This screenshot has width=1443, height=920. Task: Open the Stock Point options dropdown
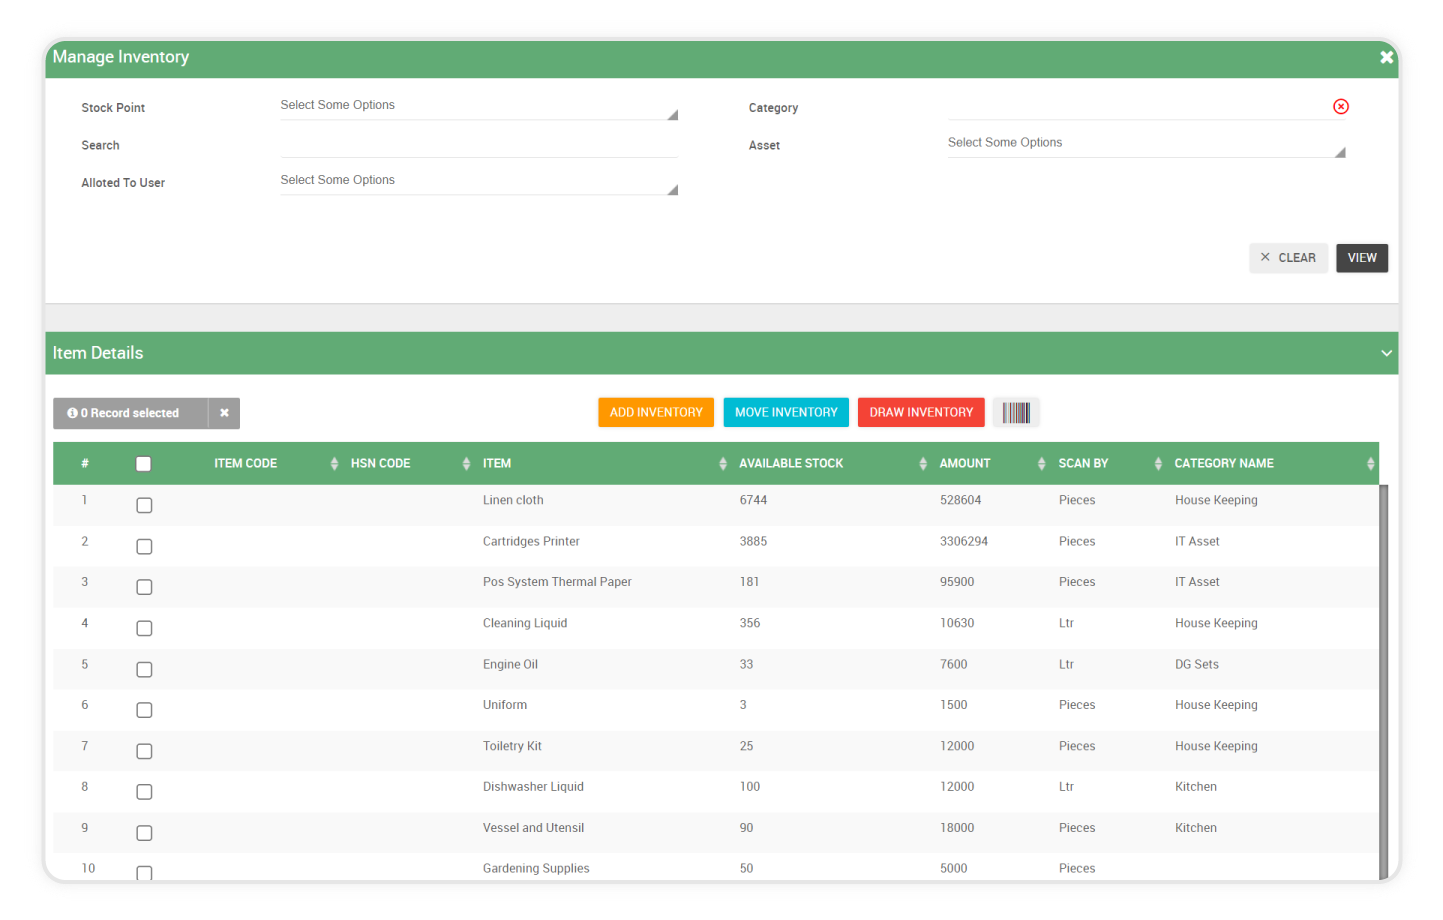[478, 108]
